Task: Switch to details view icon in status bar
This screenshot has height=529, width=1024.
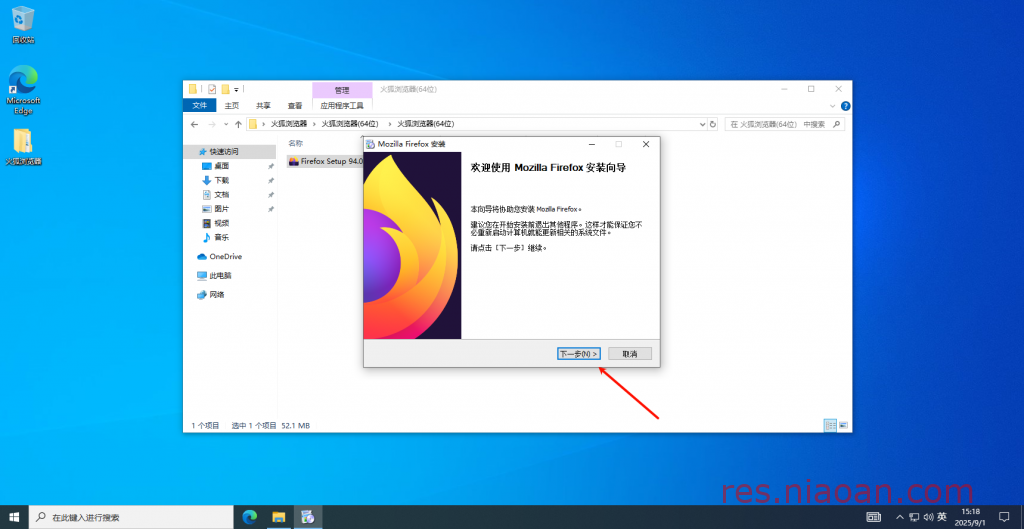Action: pos(830,425)
